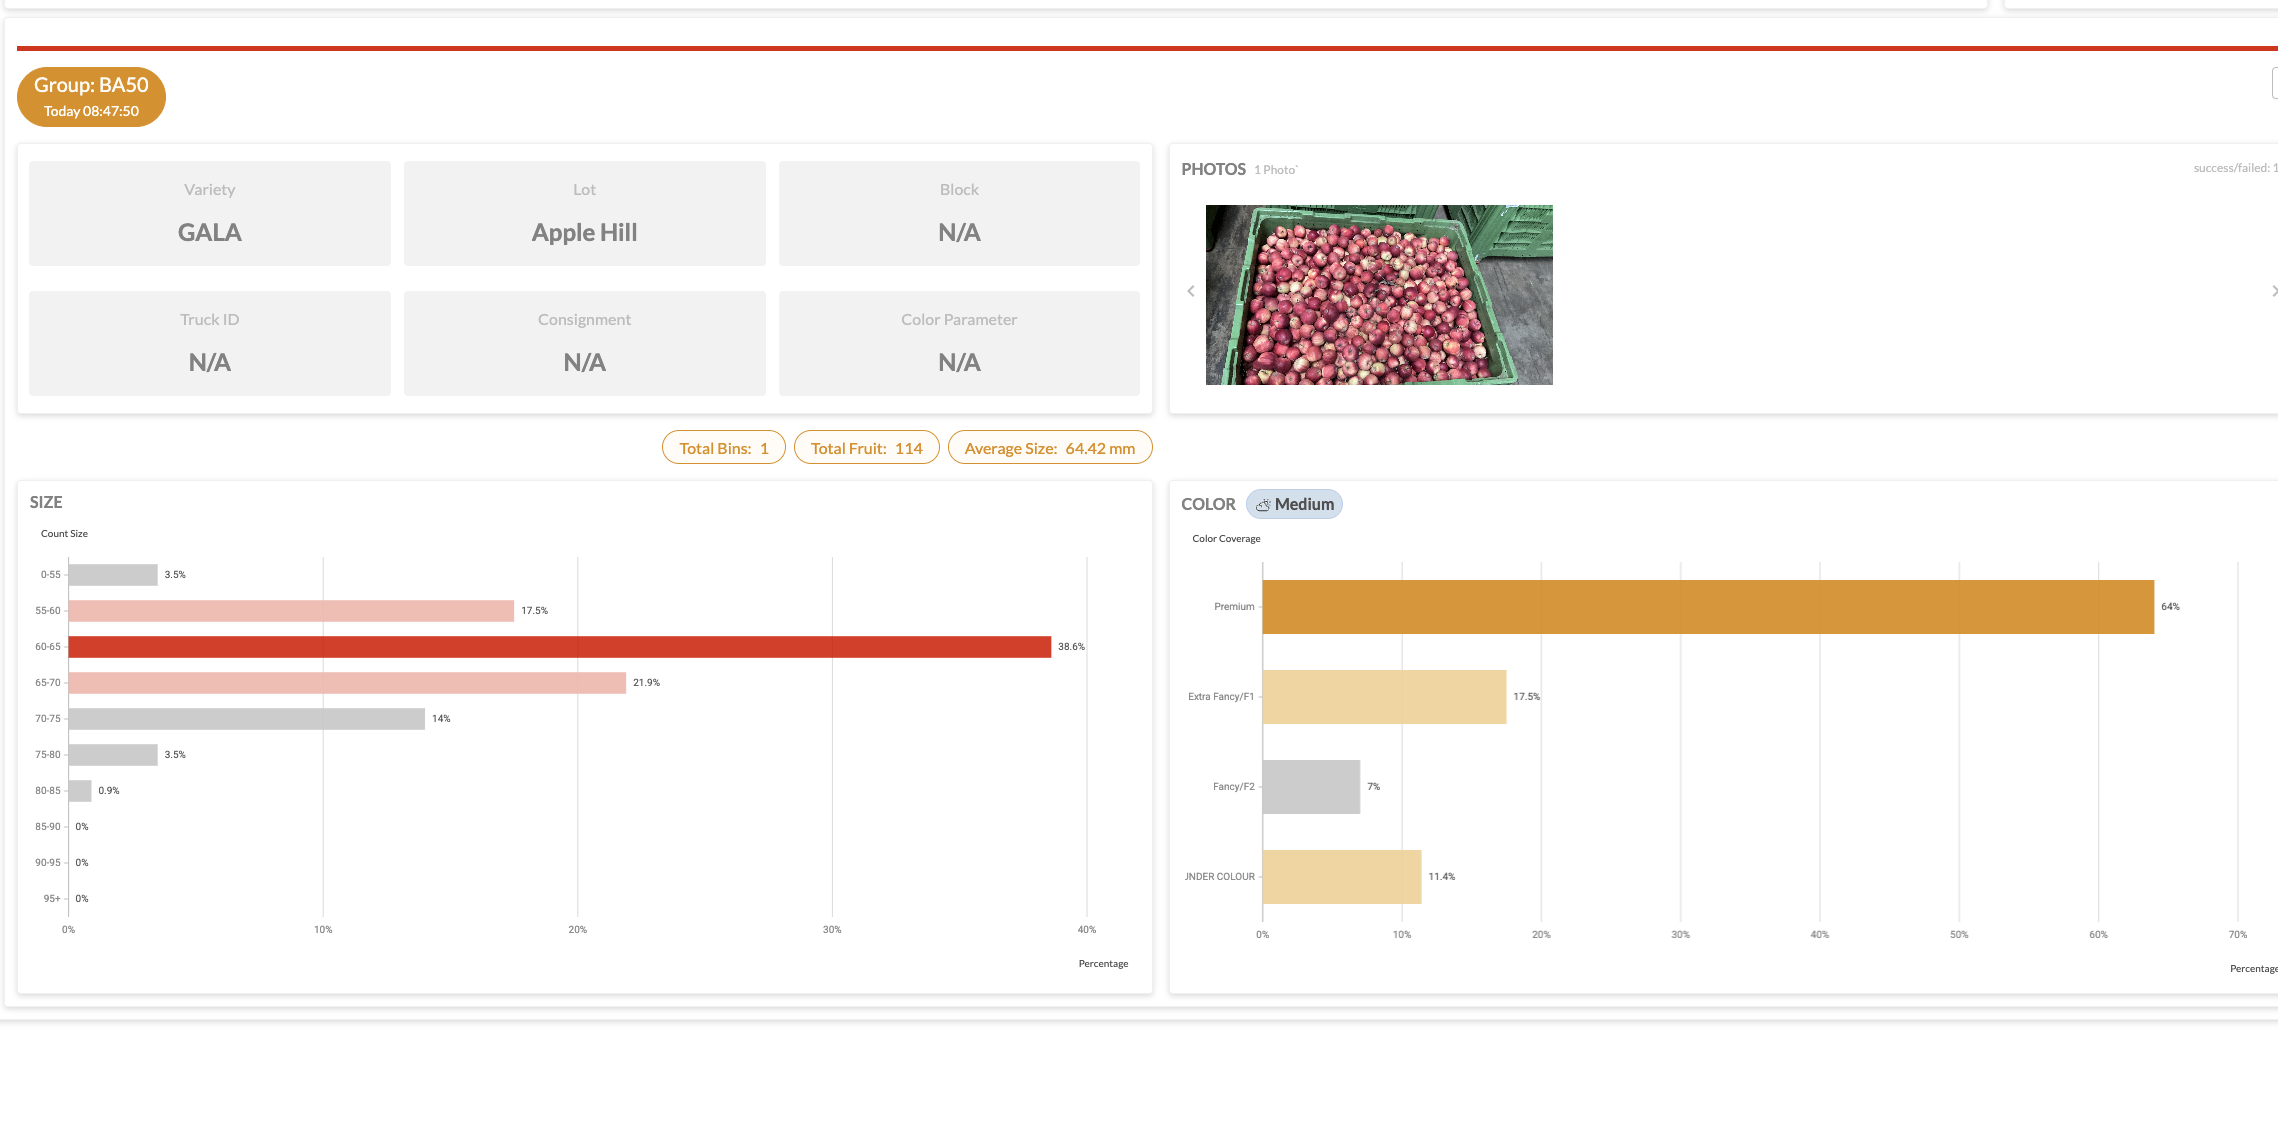Click the Group: BA50 badge
2278x1129 pixels.
click(91, 97)
